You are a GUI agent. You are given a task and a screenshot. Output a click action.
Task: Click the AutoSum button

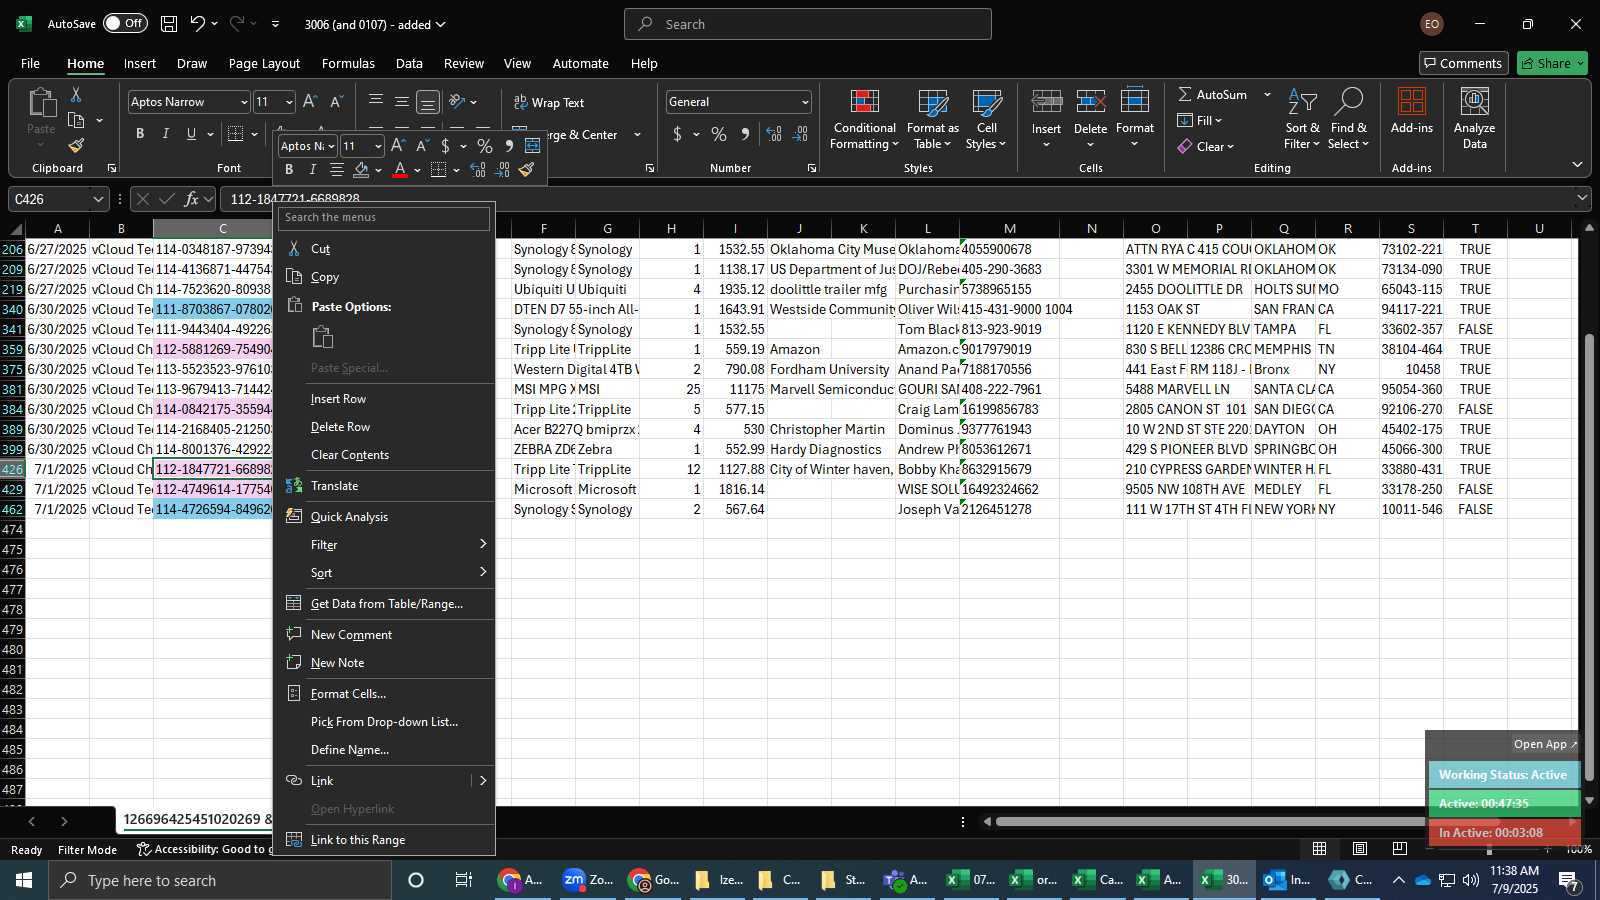coord(1213,94)
